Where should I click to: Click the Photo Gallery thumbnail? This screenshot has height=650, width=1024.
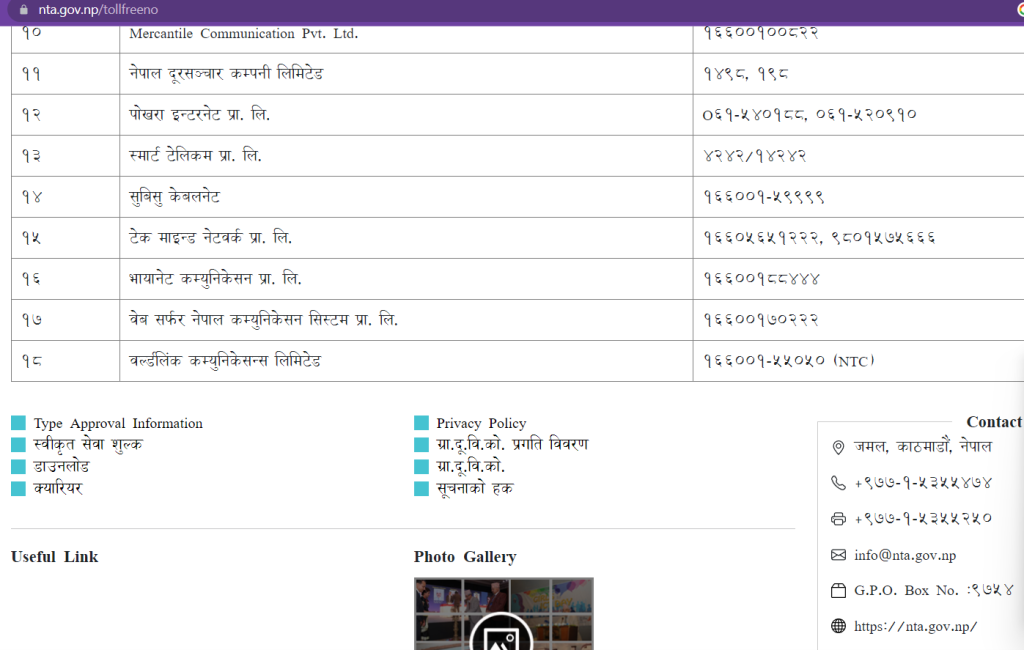click(x=504, y=613)
